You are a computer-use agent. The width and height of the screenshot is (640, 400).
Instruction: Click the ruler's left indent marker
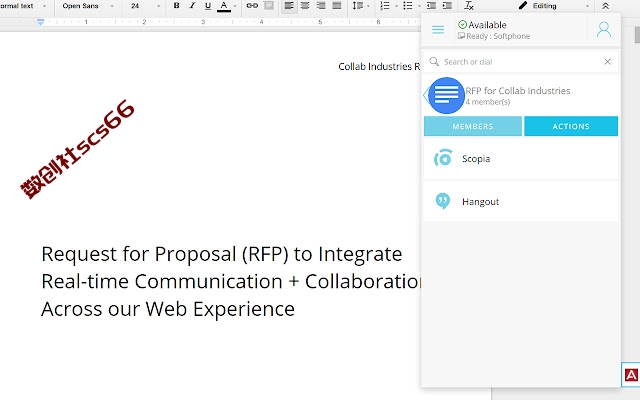point(40,22)
